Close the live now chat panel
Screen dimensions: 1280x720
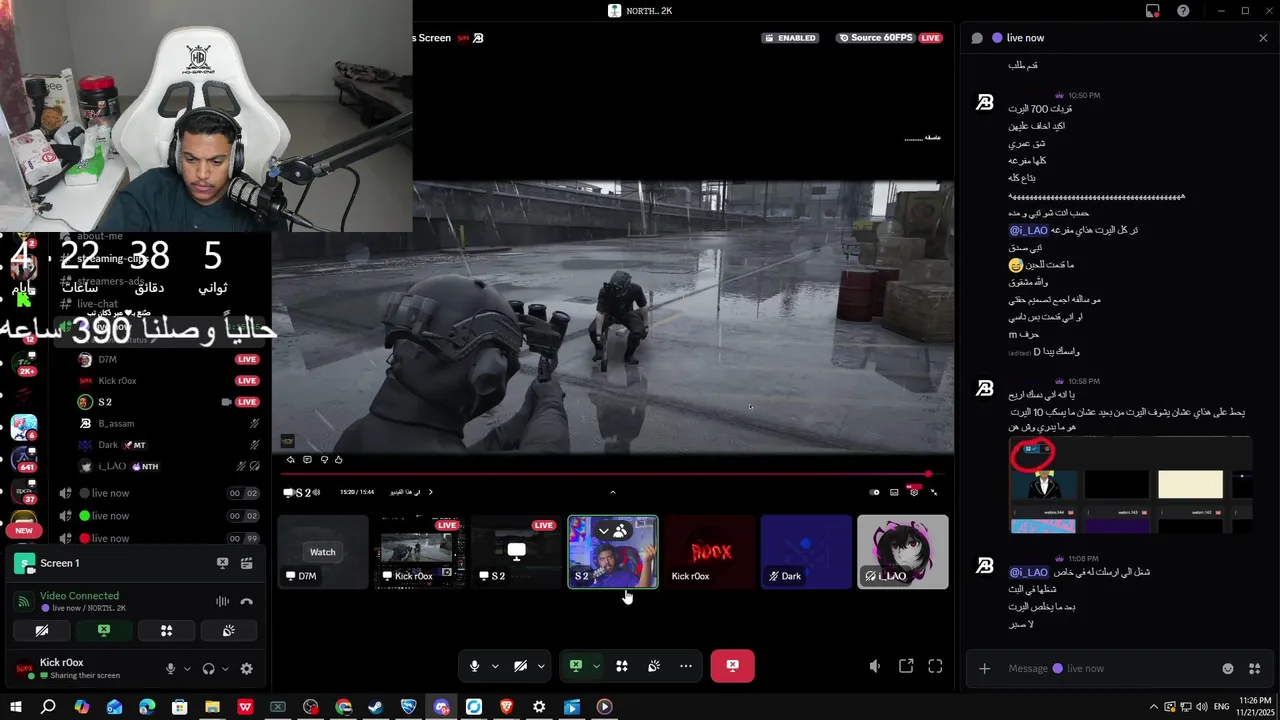tap(1263, 38)
